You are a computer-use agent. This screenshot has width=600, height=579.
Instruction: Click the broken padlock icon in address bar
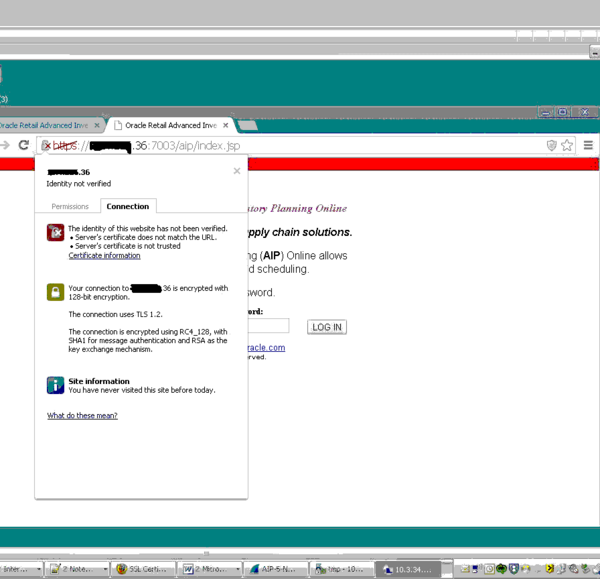(46, 145)
